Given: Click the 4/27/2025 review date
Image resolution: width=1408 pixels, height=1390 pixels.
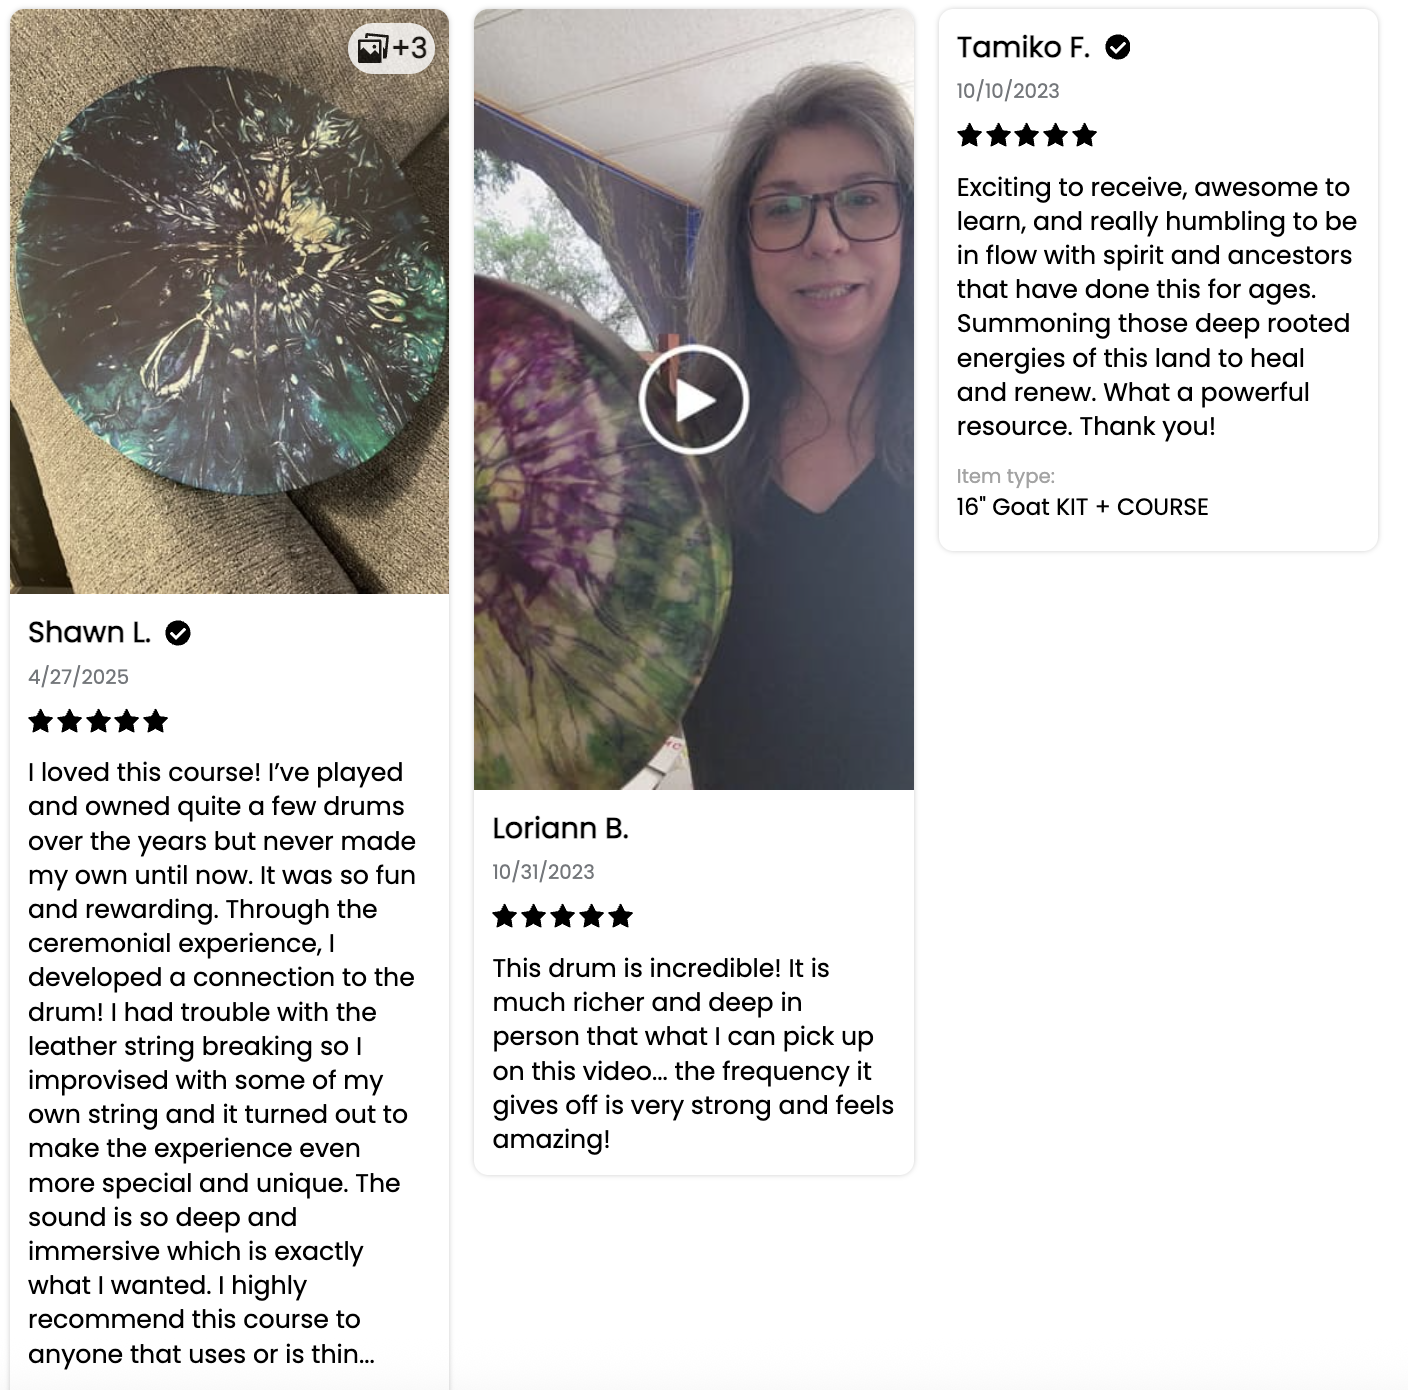Looking at the screenshot, I should click(78, 677).
